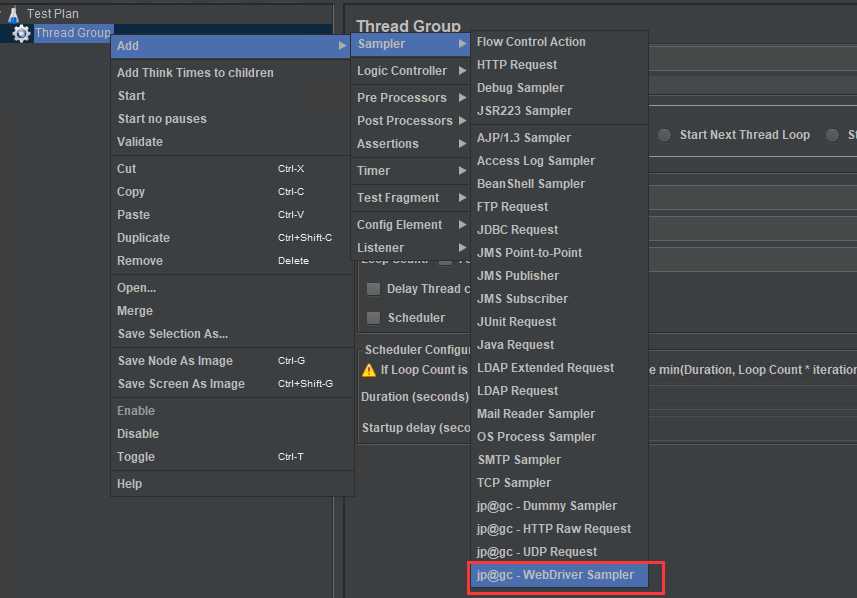Expand the Add submenu

point(231,46)
